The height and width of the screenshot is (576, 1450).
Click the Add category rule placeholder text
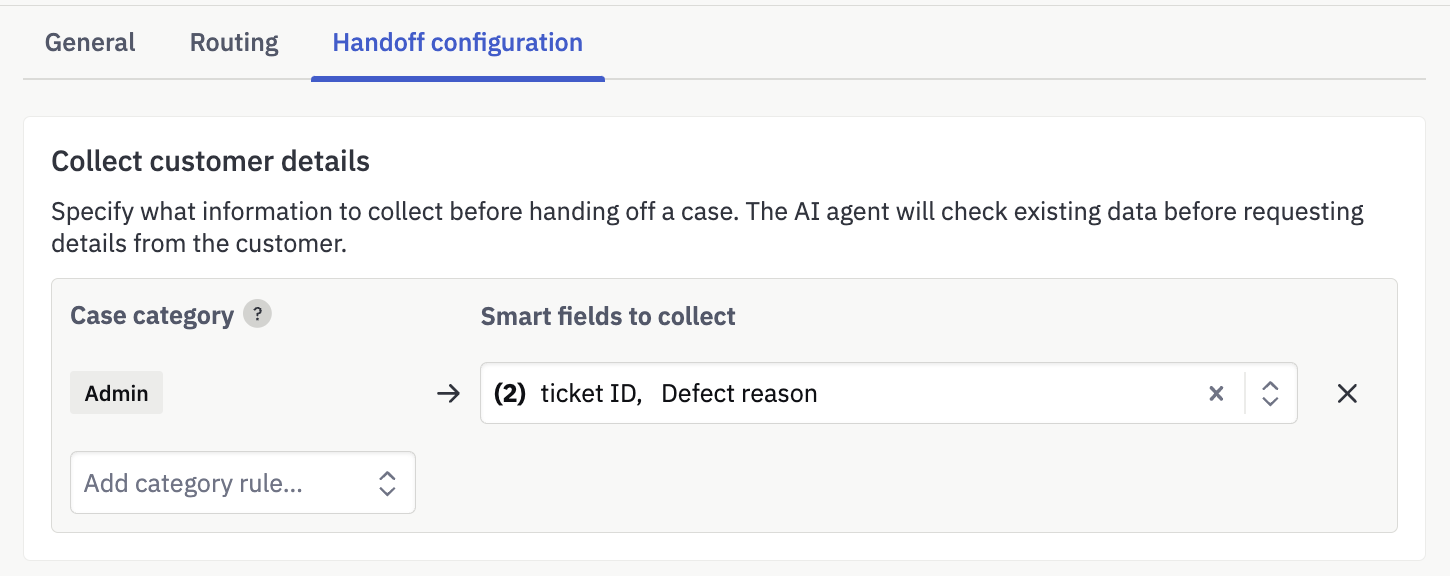click(193, 484)
